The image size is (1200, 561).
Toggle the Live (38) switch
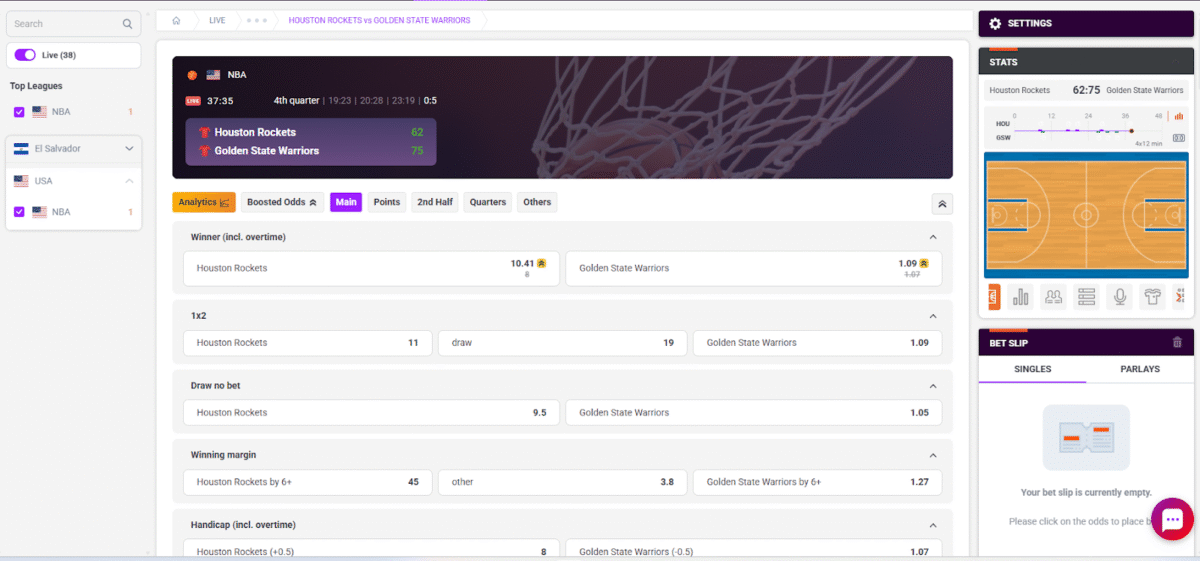coord(25,55)
